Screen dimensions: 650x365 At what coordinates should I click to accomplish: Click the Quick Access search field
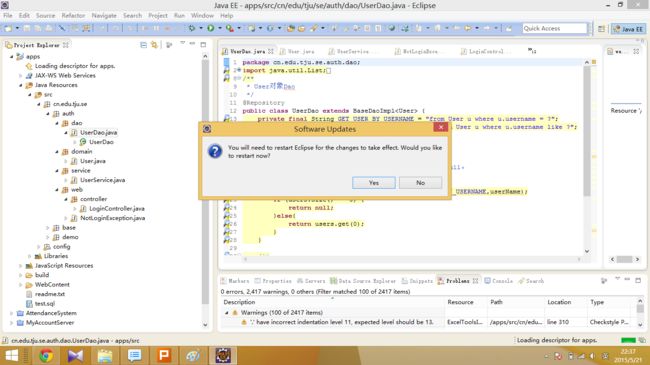pos(555,28)
